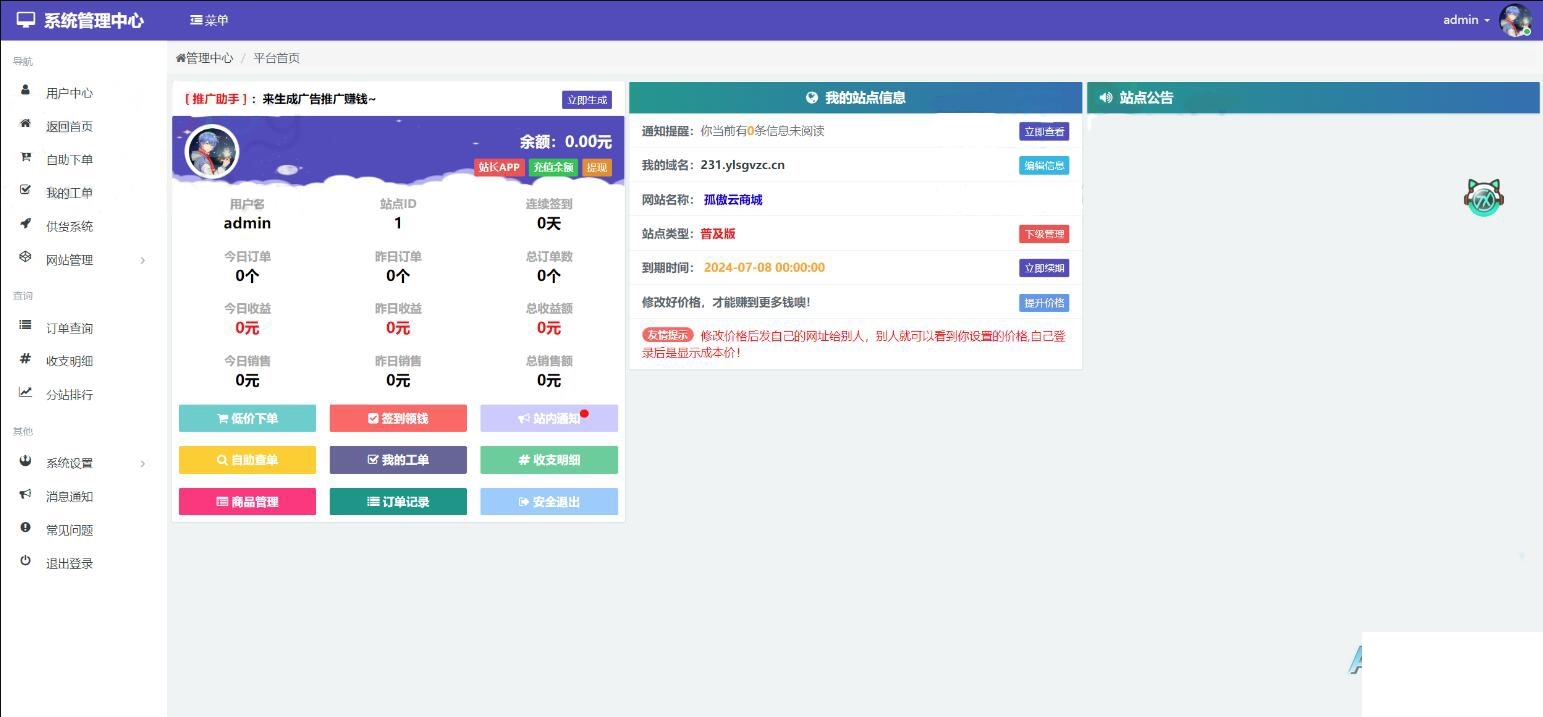Click the 提现 button
The width and height of the screenshot is (1543, 717).
coord(596,167)
